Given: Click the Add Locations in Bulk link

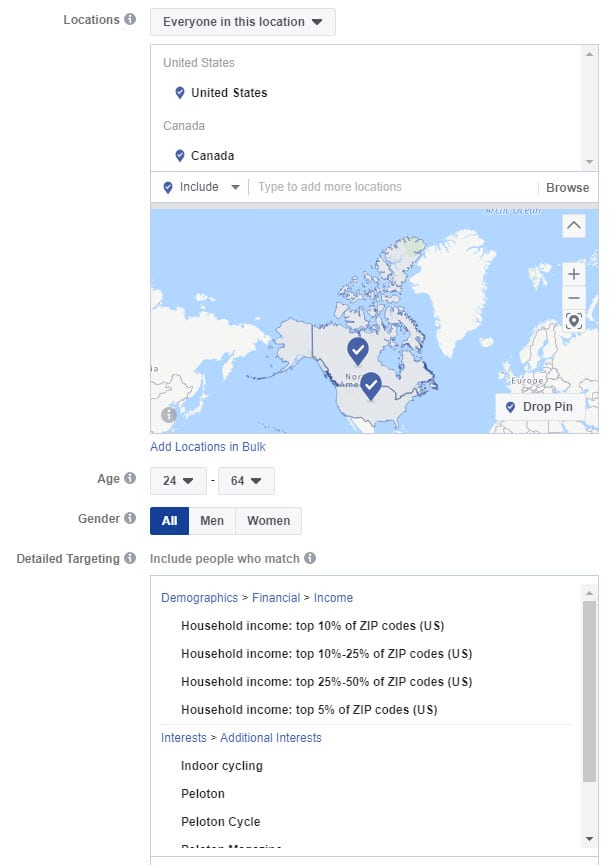Looking at the screenshot, I should pyautogui.click(x=208, y=447).
